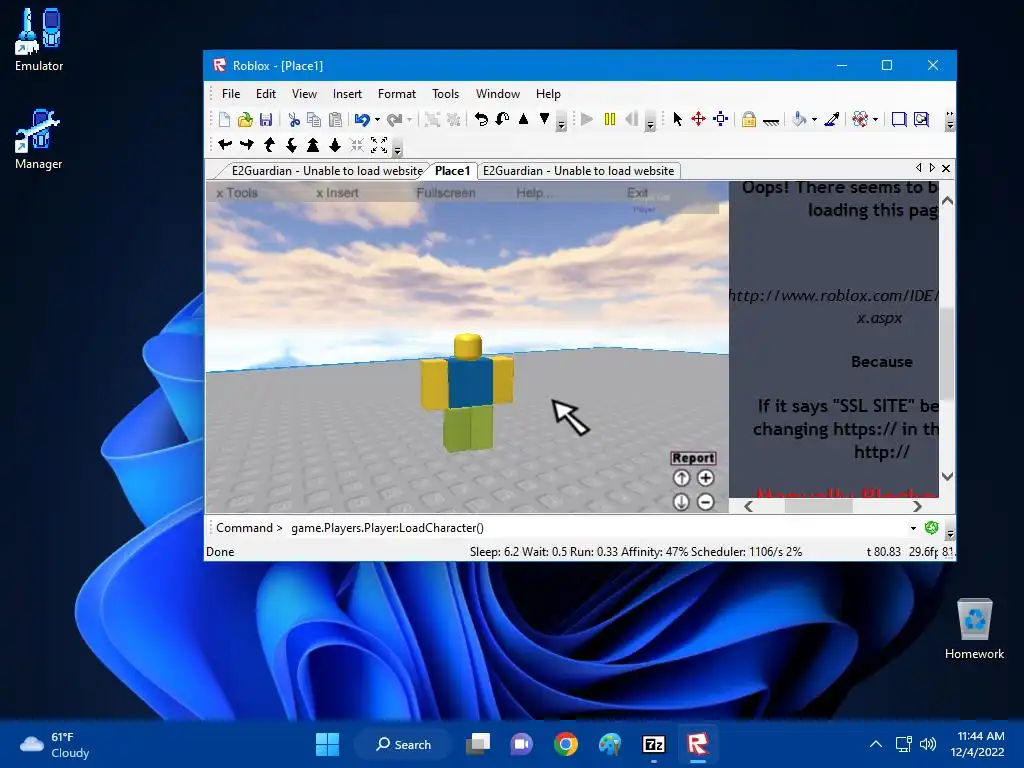
Task: Select the red Move drag tool
Action: (698, 119)
